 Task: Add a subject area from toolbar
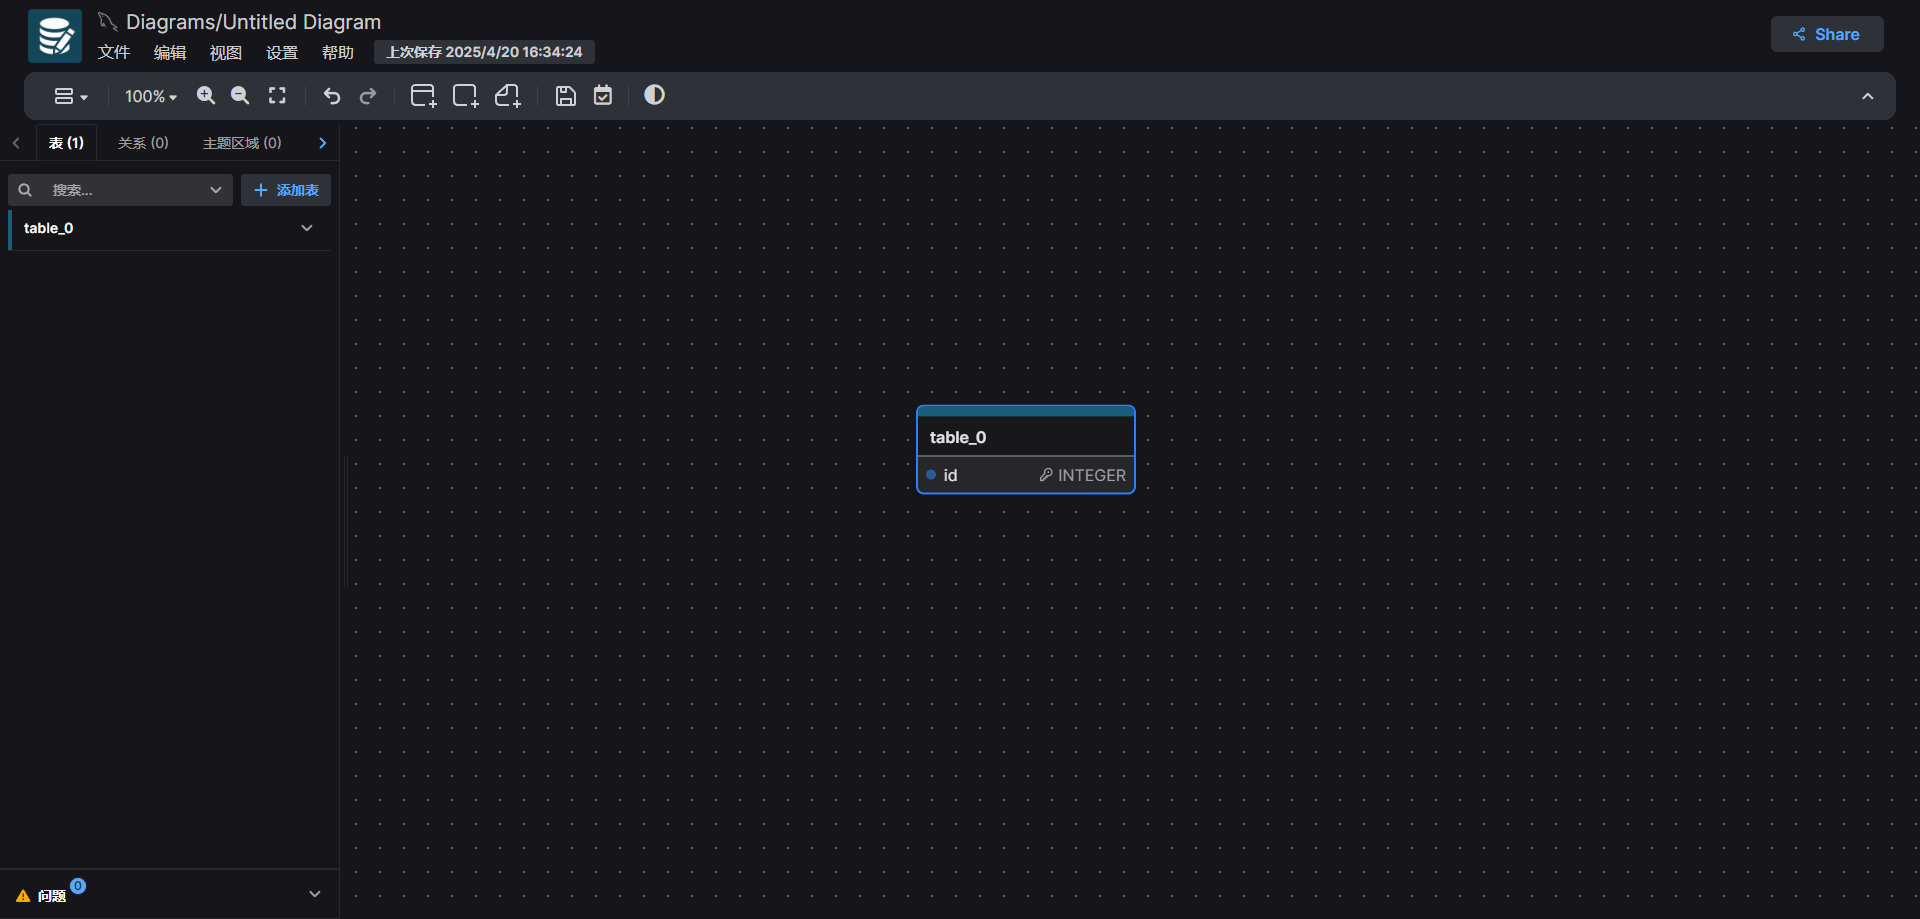pyautogui.click(x=465, y=96)
